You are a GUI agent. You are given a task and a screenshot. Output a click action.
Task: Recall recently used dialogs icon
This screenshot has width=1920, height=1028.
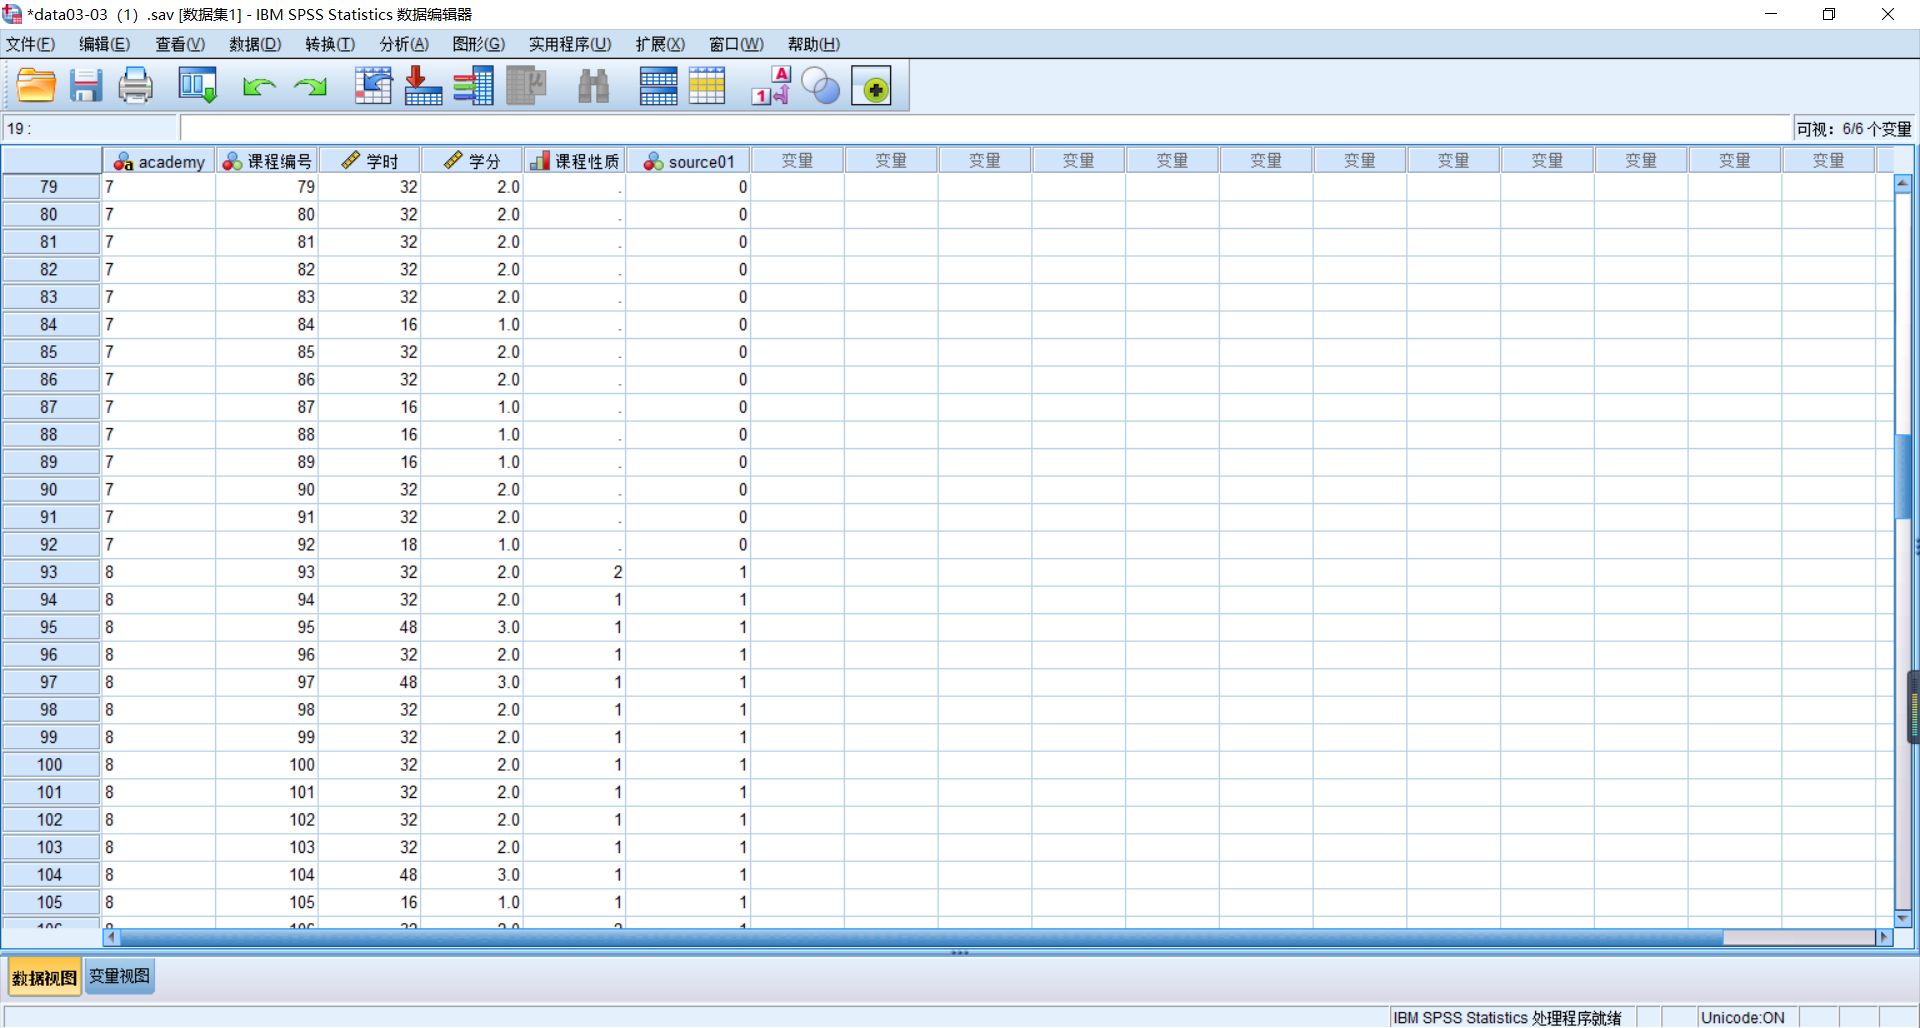[197, 86]
